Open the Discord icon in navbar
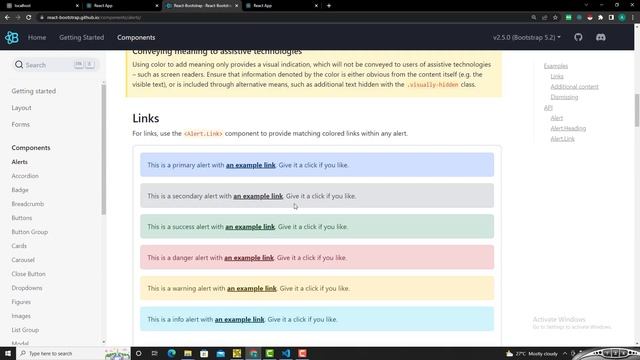Image resolution: width=640 pixels, height=360 pixels. (x=600, y=38)
